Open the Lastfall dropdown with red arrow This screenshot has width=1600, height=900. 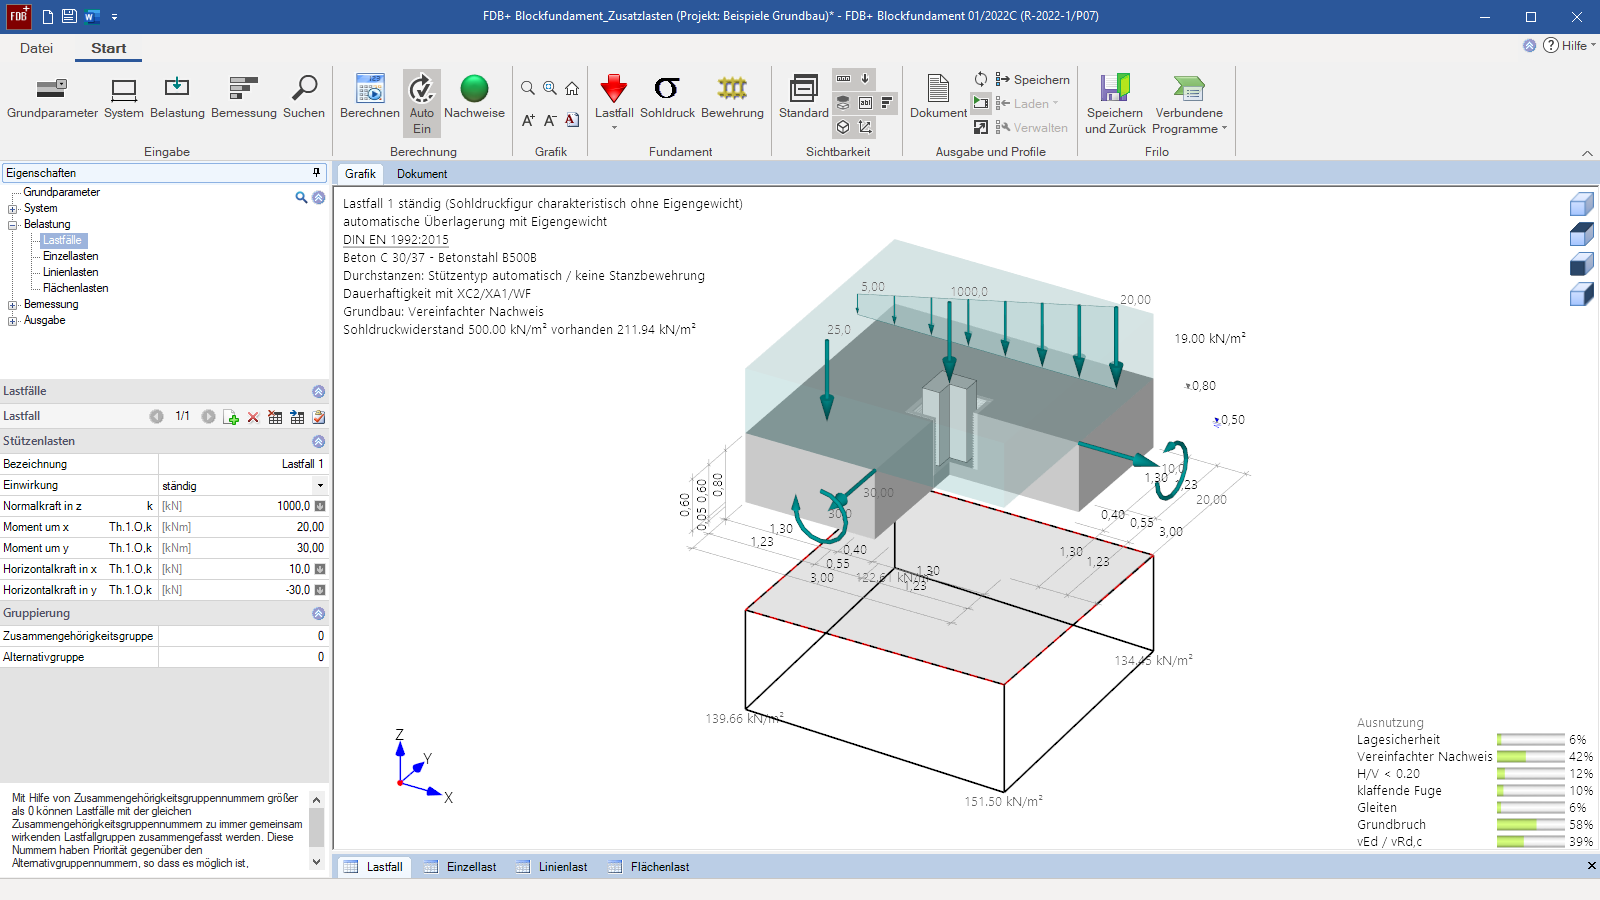coord(614,101)
